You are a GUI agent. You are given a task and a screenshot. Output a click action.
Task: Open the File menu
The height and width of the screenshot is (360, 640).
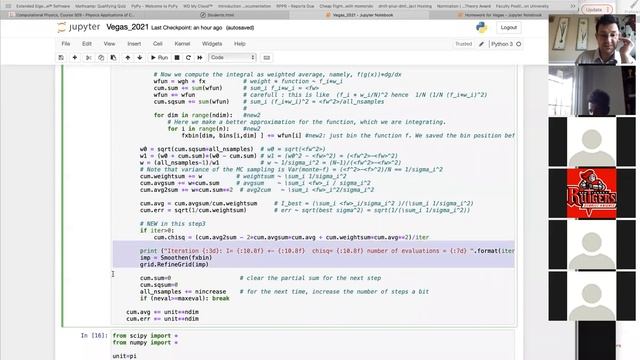pos(66,44)
